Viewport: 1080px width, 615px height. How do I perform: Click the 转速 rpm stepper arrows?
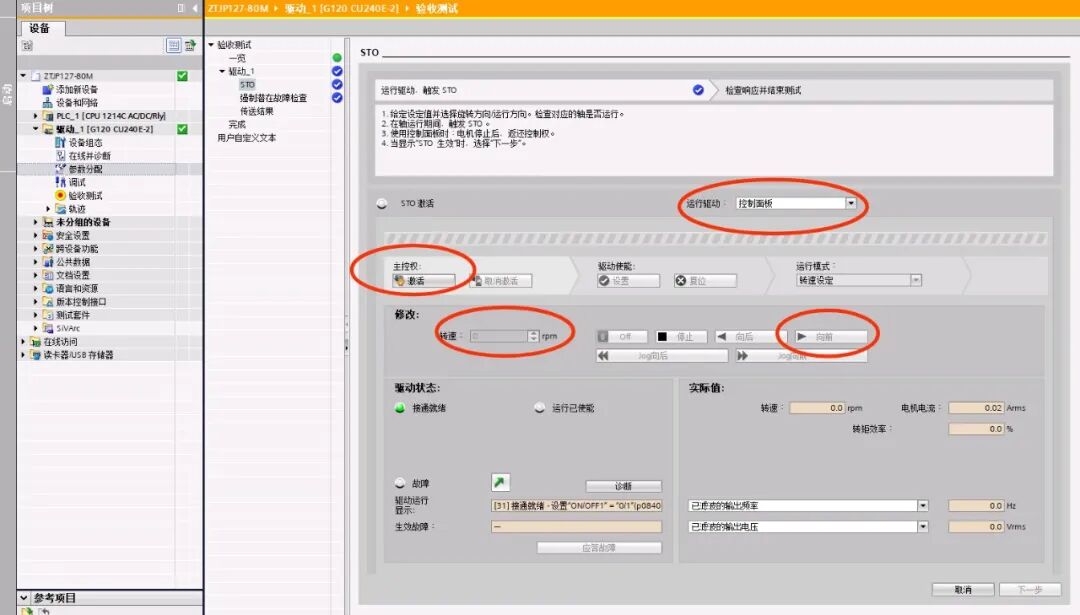tap(533, 336)
